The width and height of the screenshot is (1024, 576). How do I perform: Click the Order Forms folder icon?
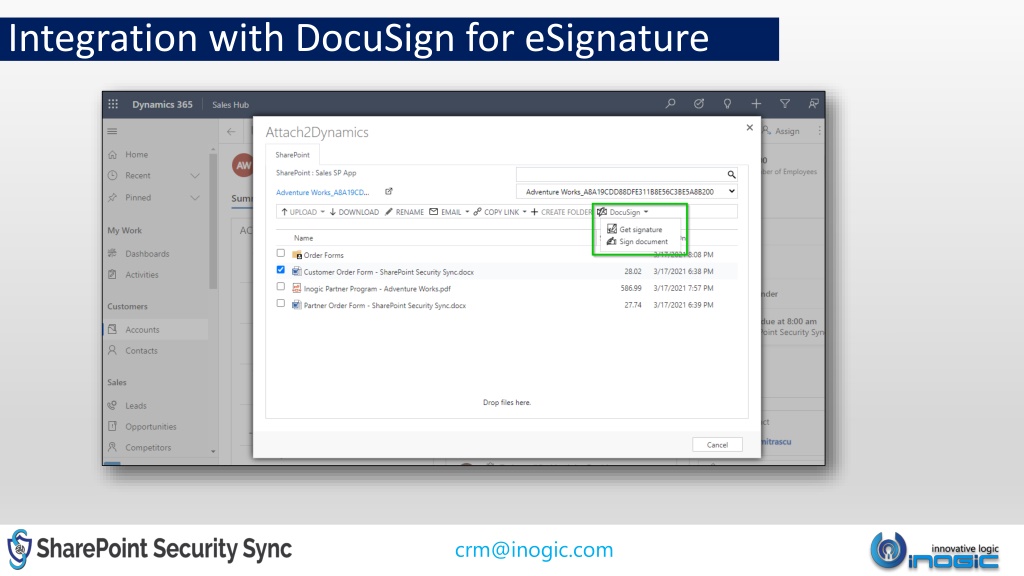click(296, 255)
